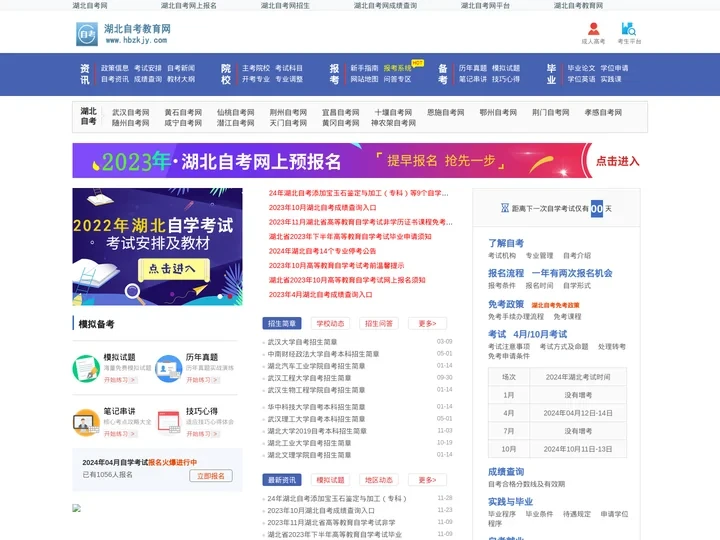Viewport: 720px width, 540px height.
Task: Open 毕业论文 in the navigation bar
Action: [581, 68]
